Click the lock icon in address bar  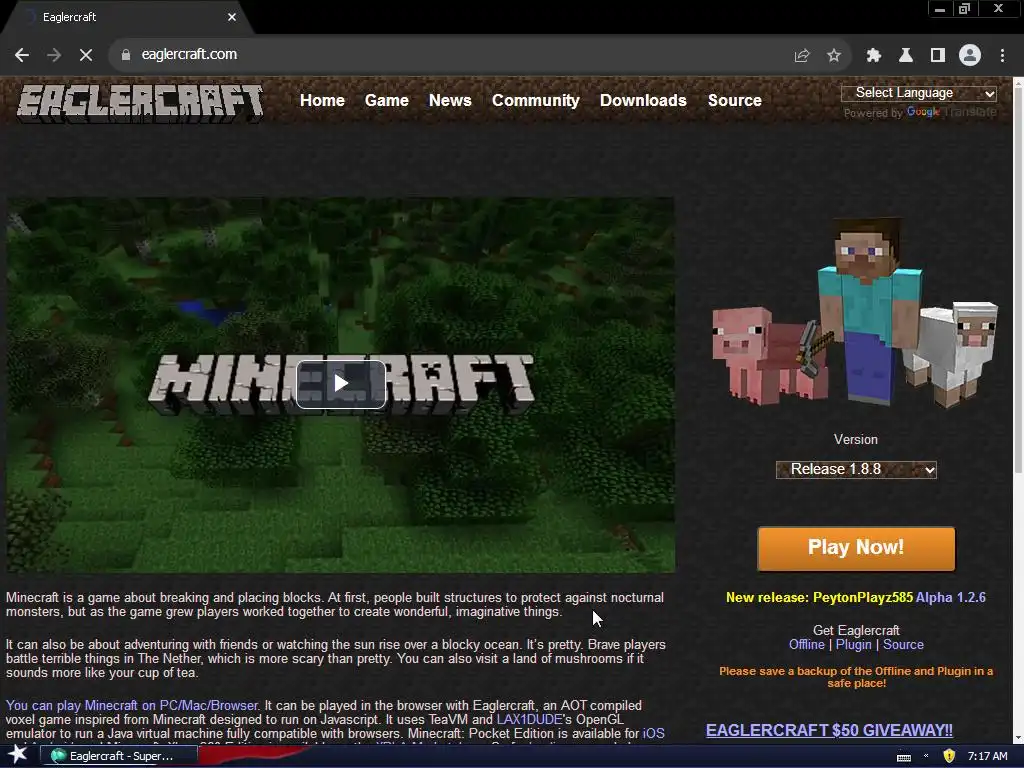tap(126, 55)
